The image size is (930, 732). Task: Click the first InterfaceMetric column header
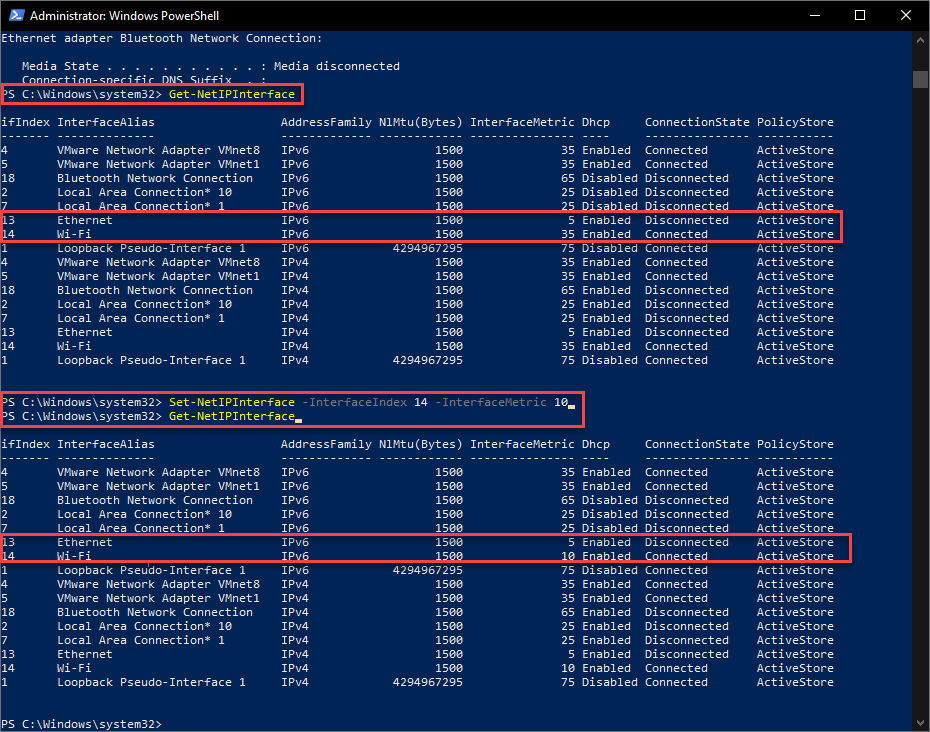[522, 122]
